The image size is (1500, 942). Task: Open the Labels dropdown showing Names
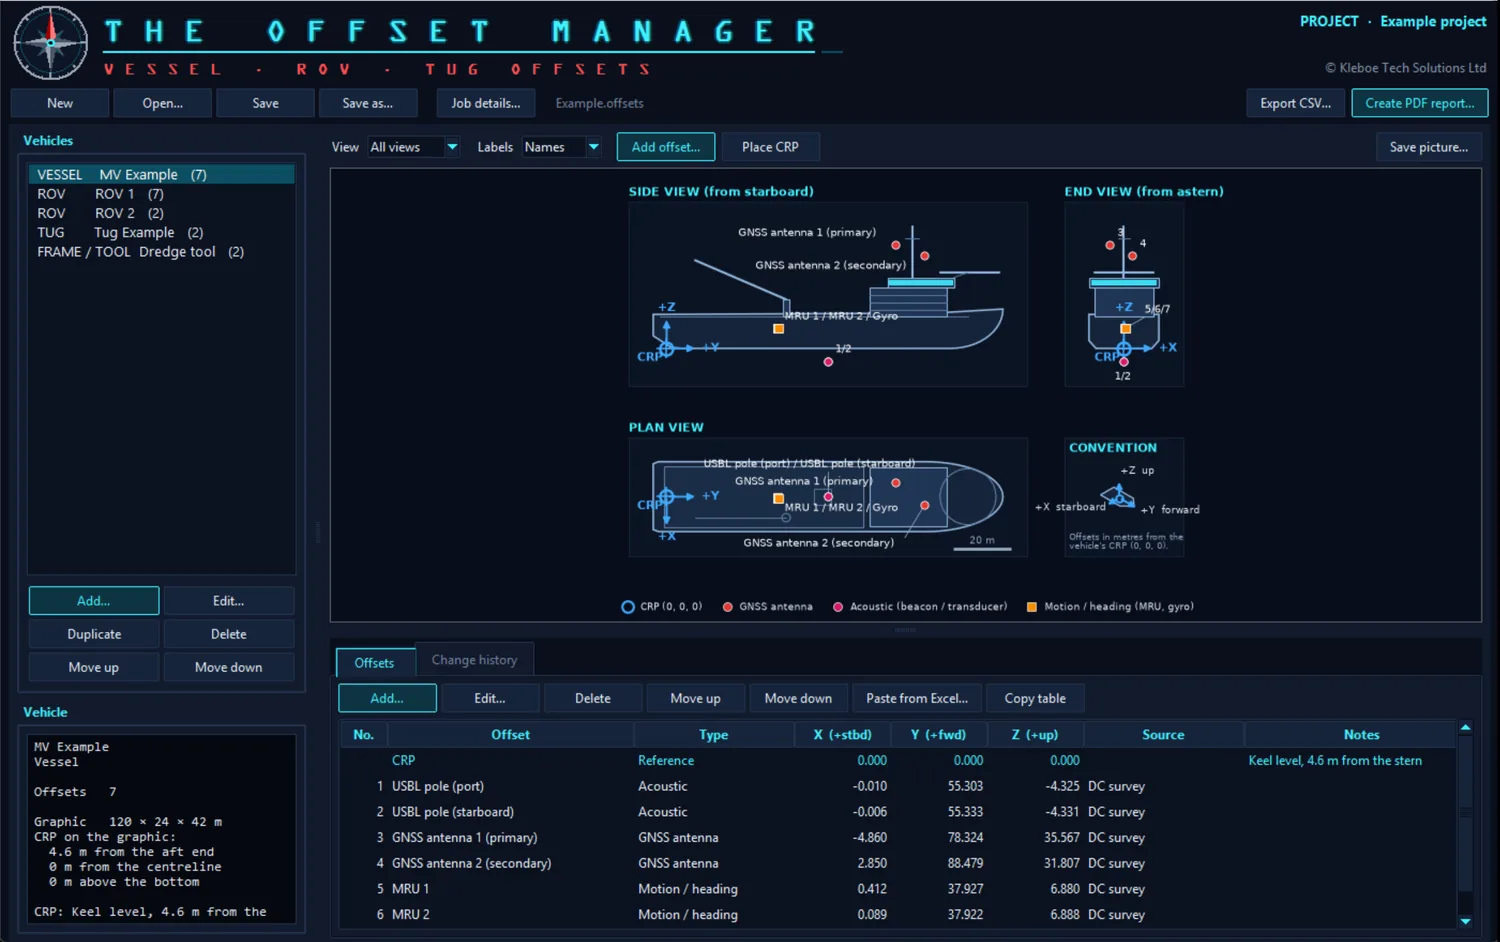click(562, 147)
